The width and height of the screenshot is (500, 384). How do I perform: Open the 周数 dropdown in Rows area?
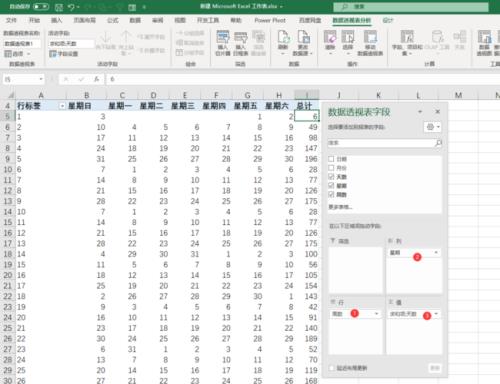click(377, 314)
